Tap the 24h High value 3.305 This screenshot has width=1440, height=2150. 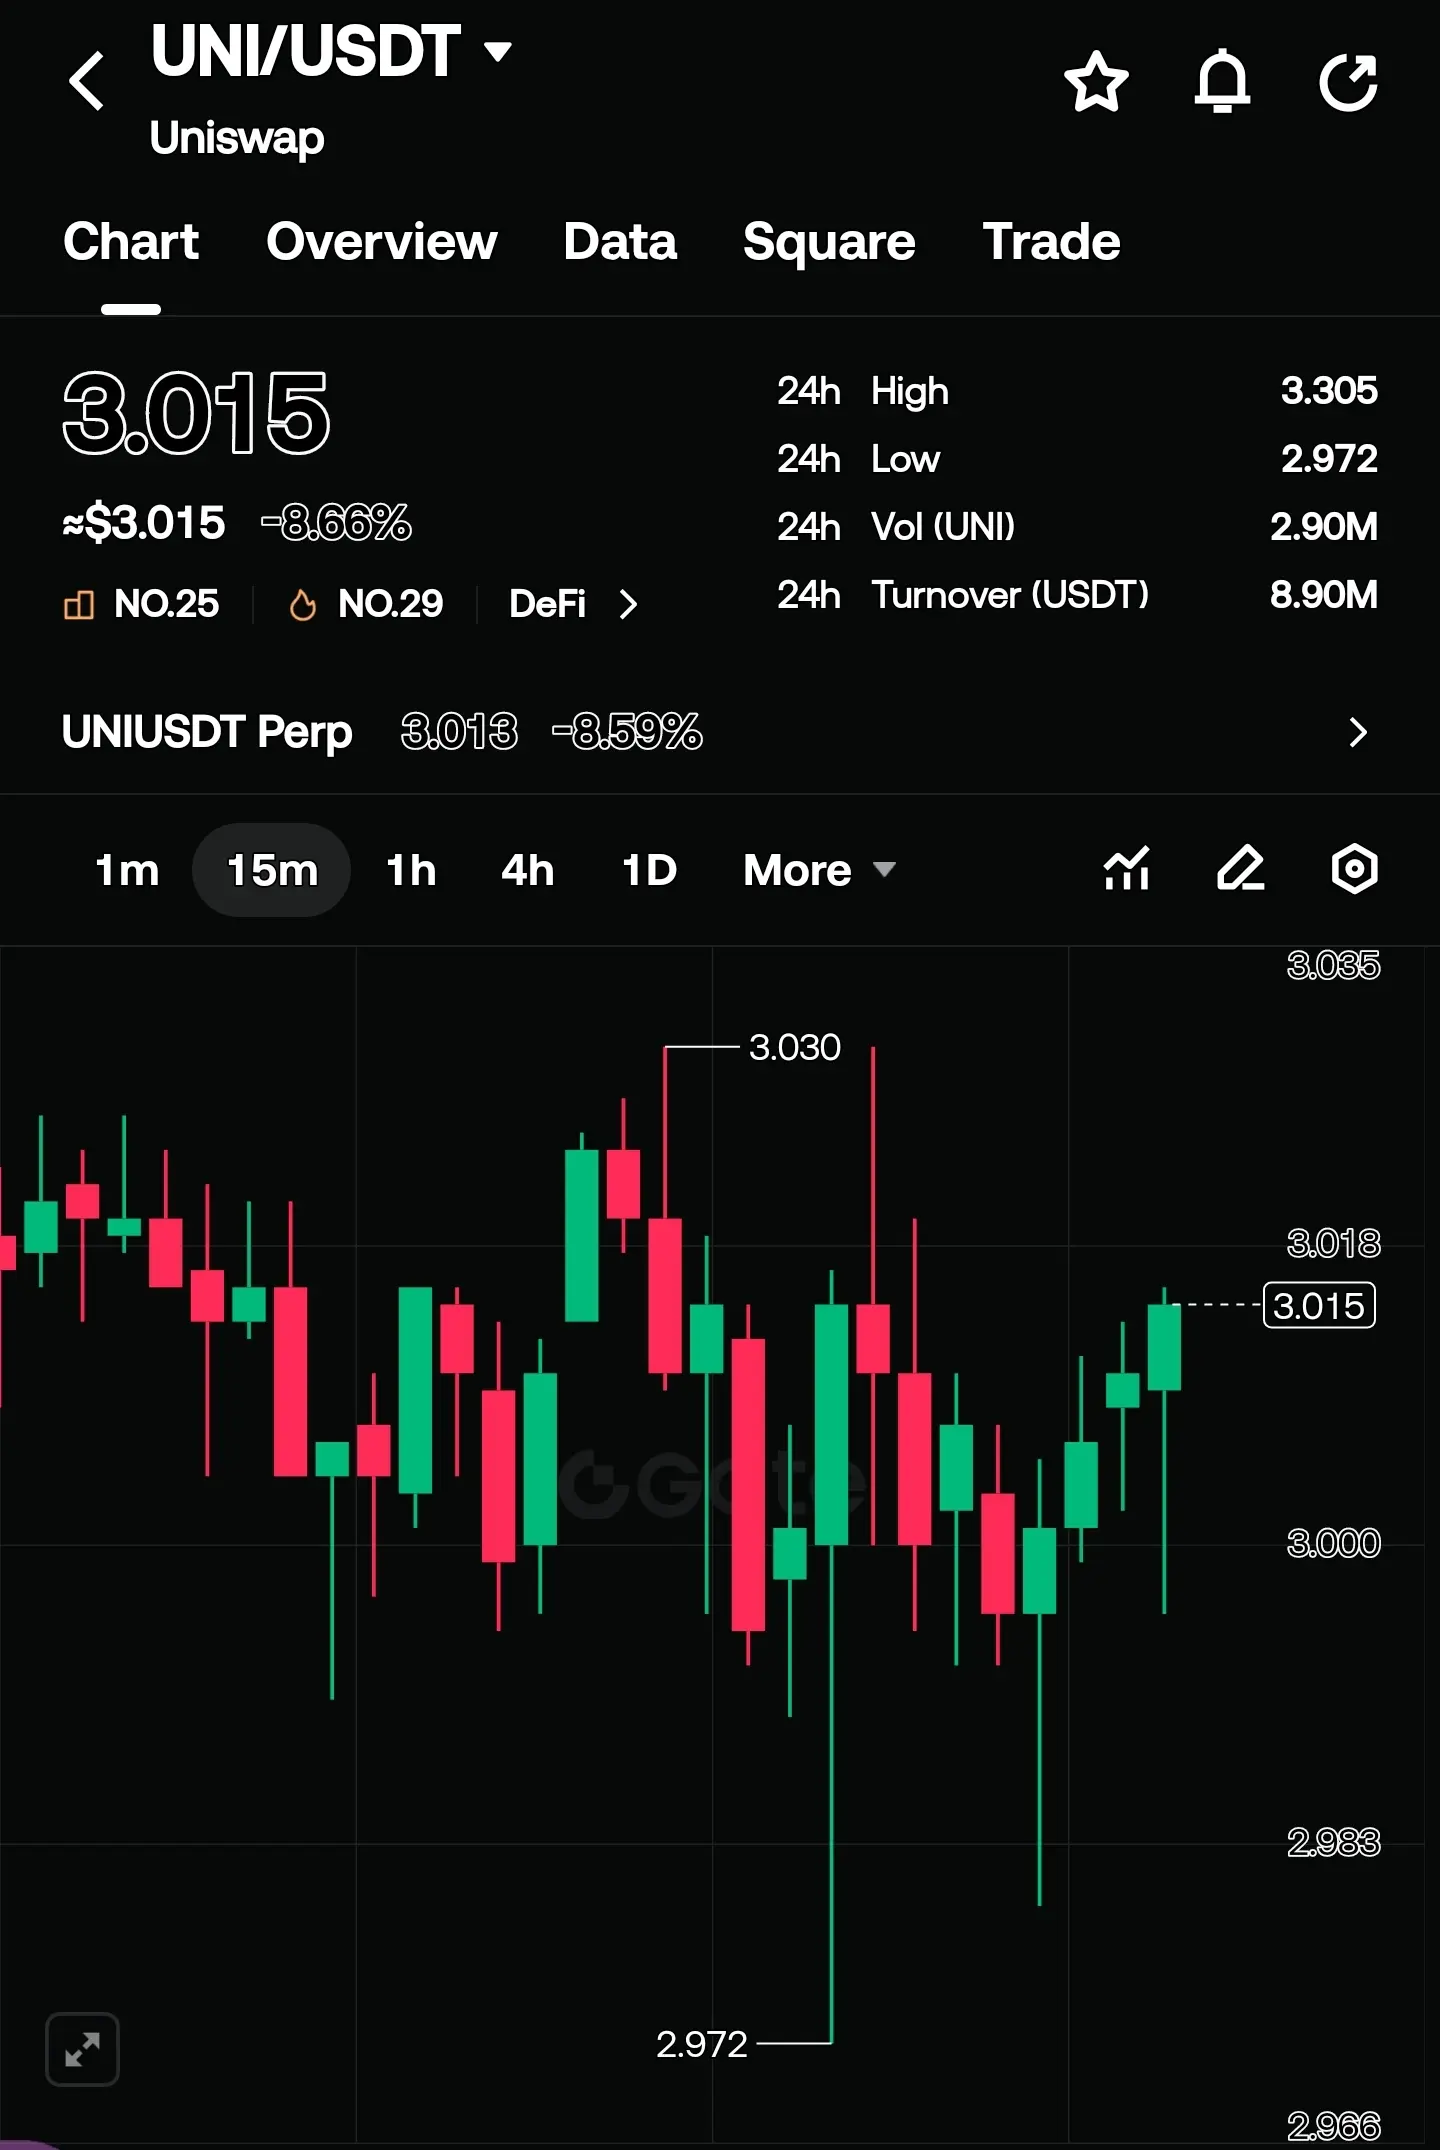[1329, 391]
